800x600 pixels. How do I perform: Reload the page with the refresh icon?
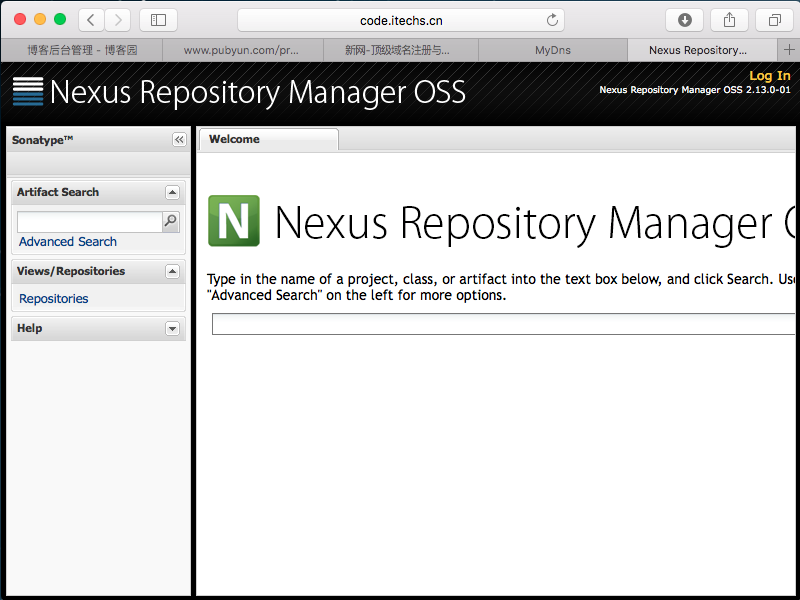552,20
